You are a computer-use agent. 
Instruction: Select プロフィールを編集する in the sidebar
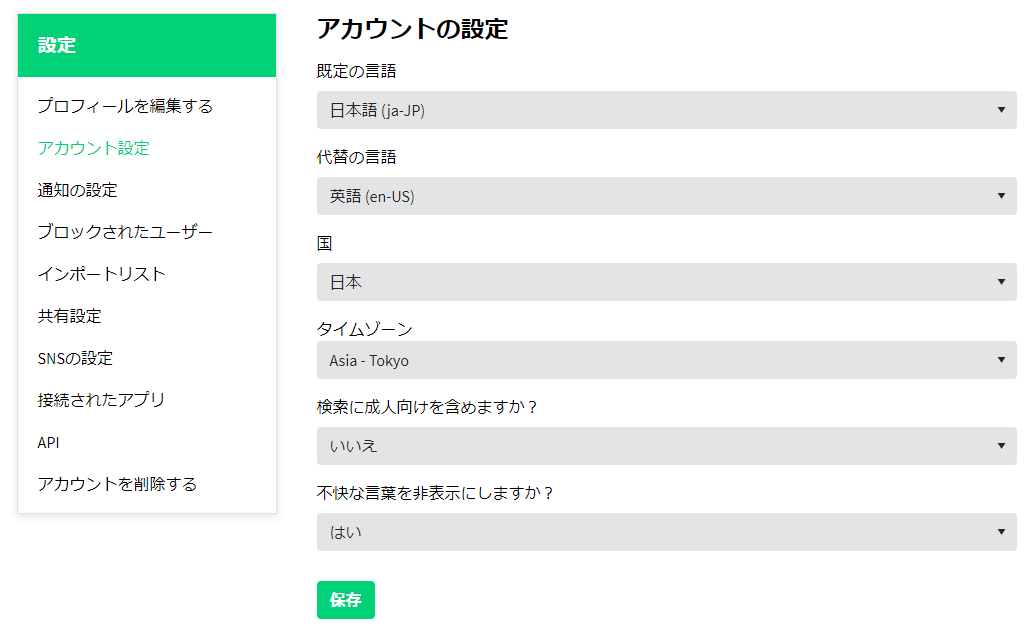click(125, 106)
